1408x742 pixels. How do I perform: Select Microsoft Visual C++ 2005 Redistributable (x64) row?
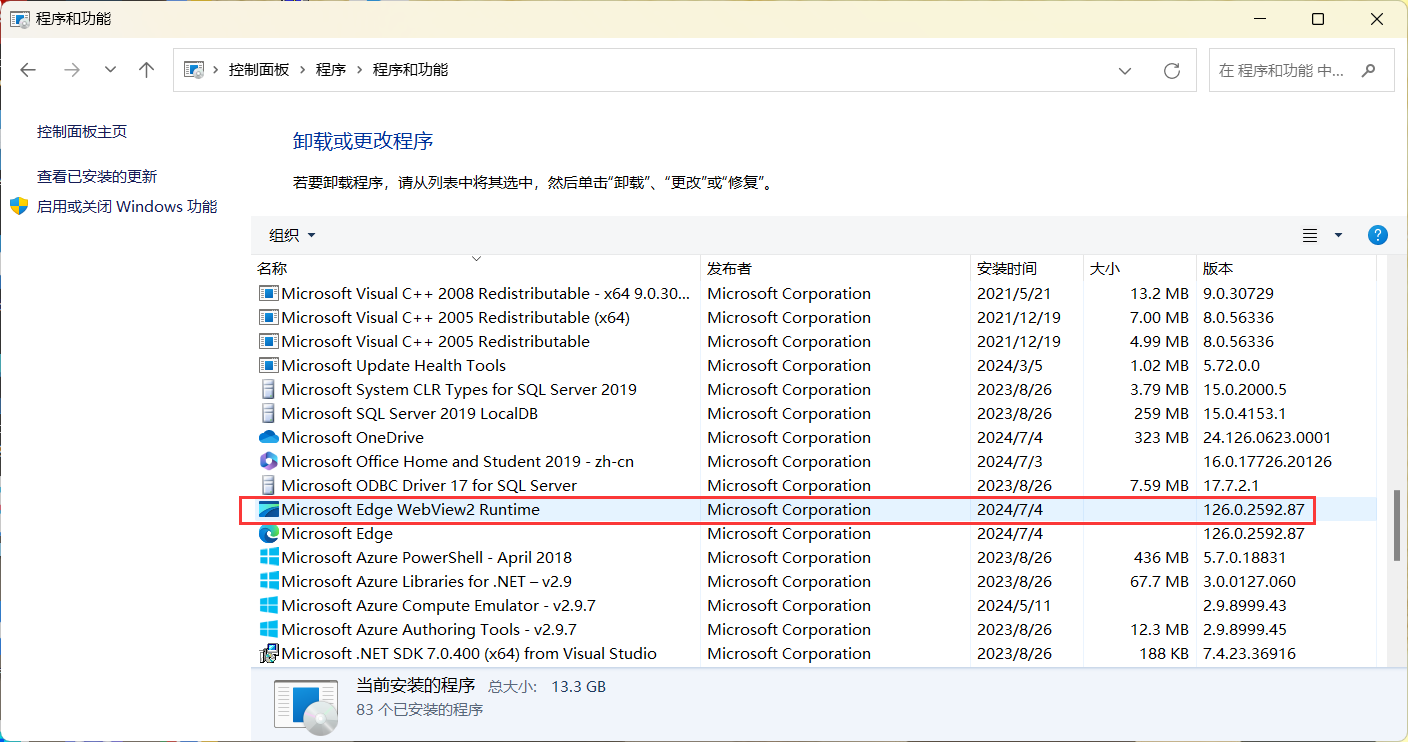[815, 318]
